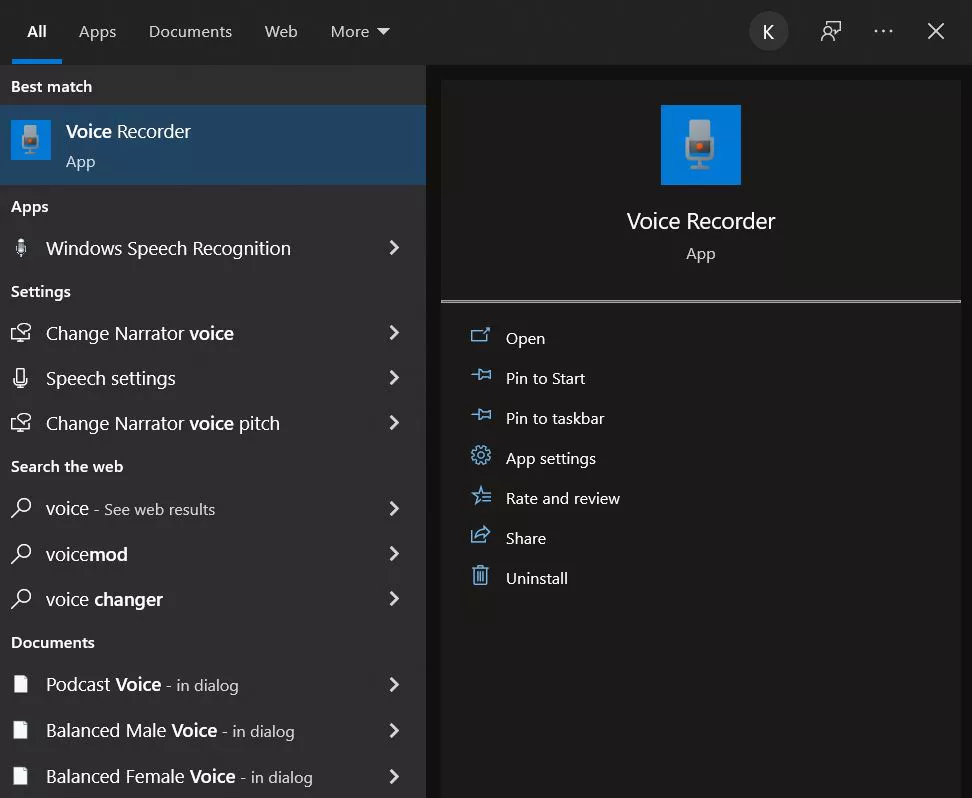Click the Share text action
Screen dimensions: 972x798
point(526,538)
